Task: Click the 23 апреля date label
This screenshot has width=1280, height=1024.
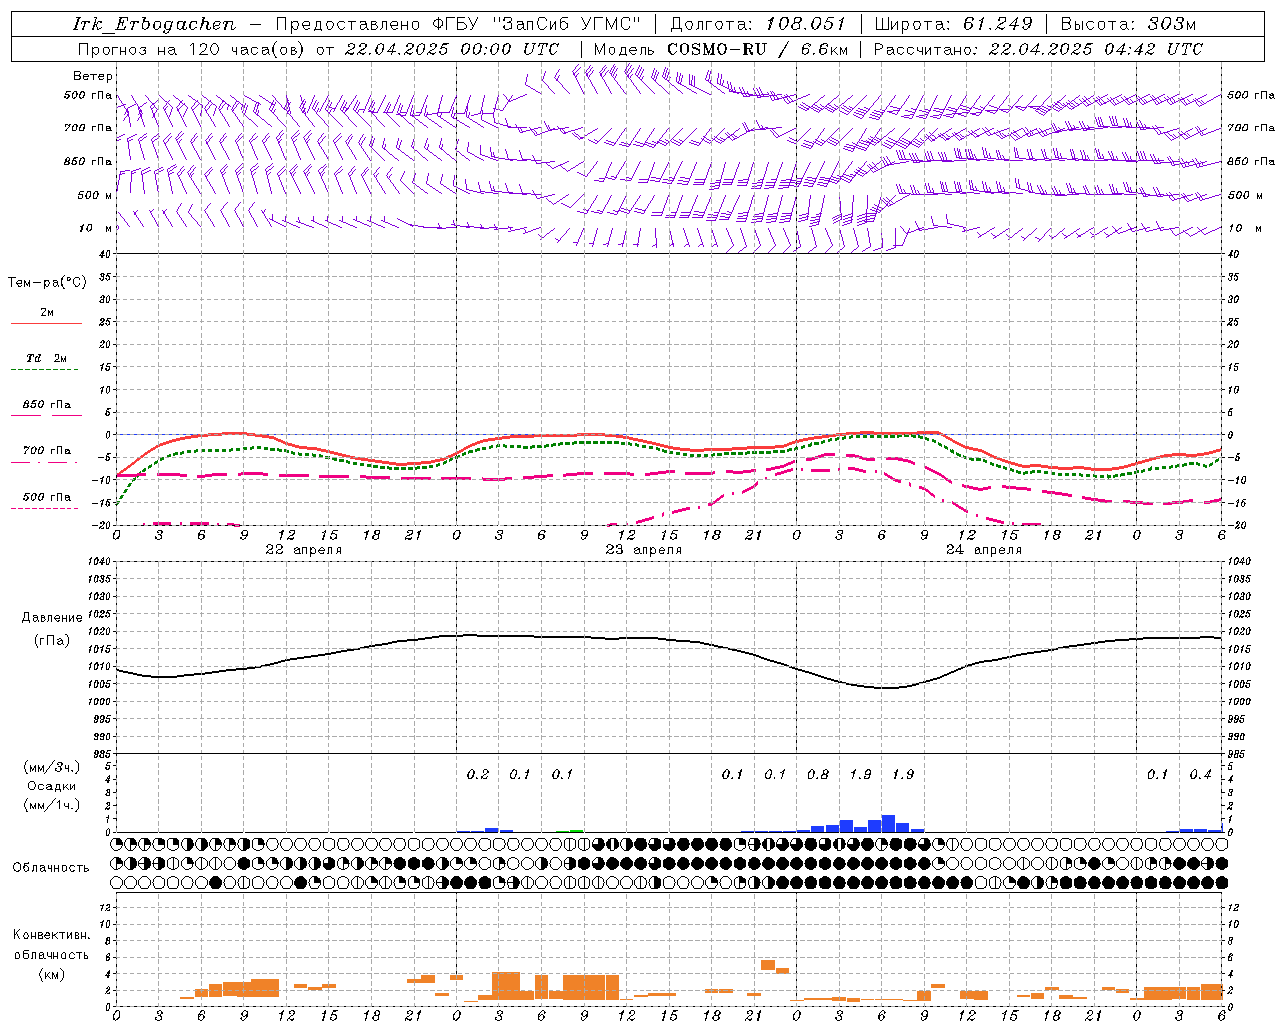Action: (643, 550)
